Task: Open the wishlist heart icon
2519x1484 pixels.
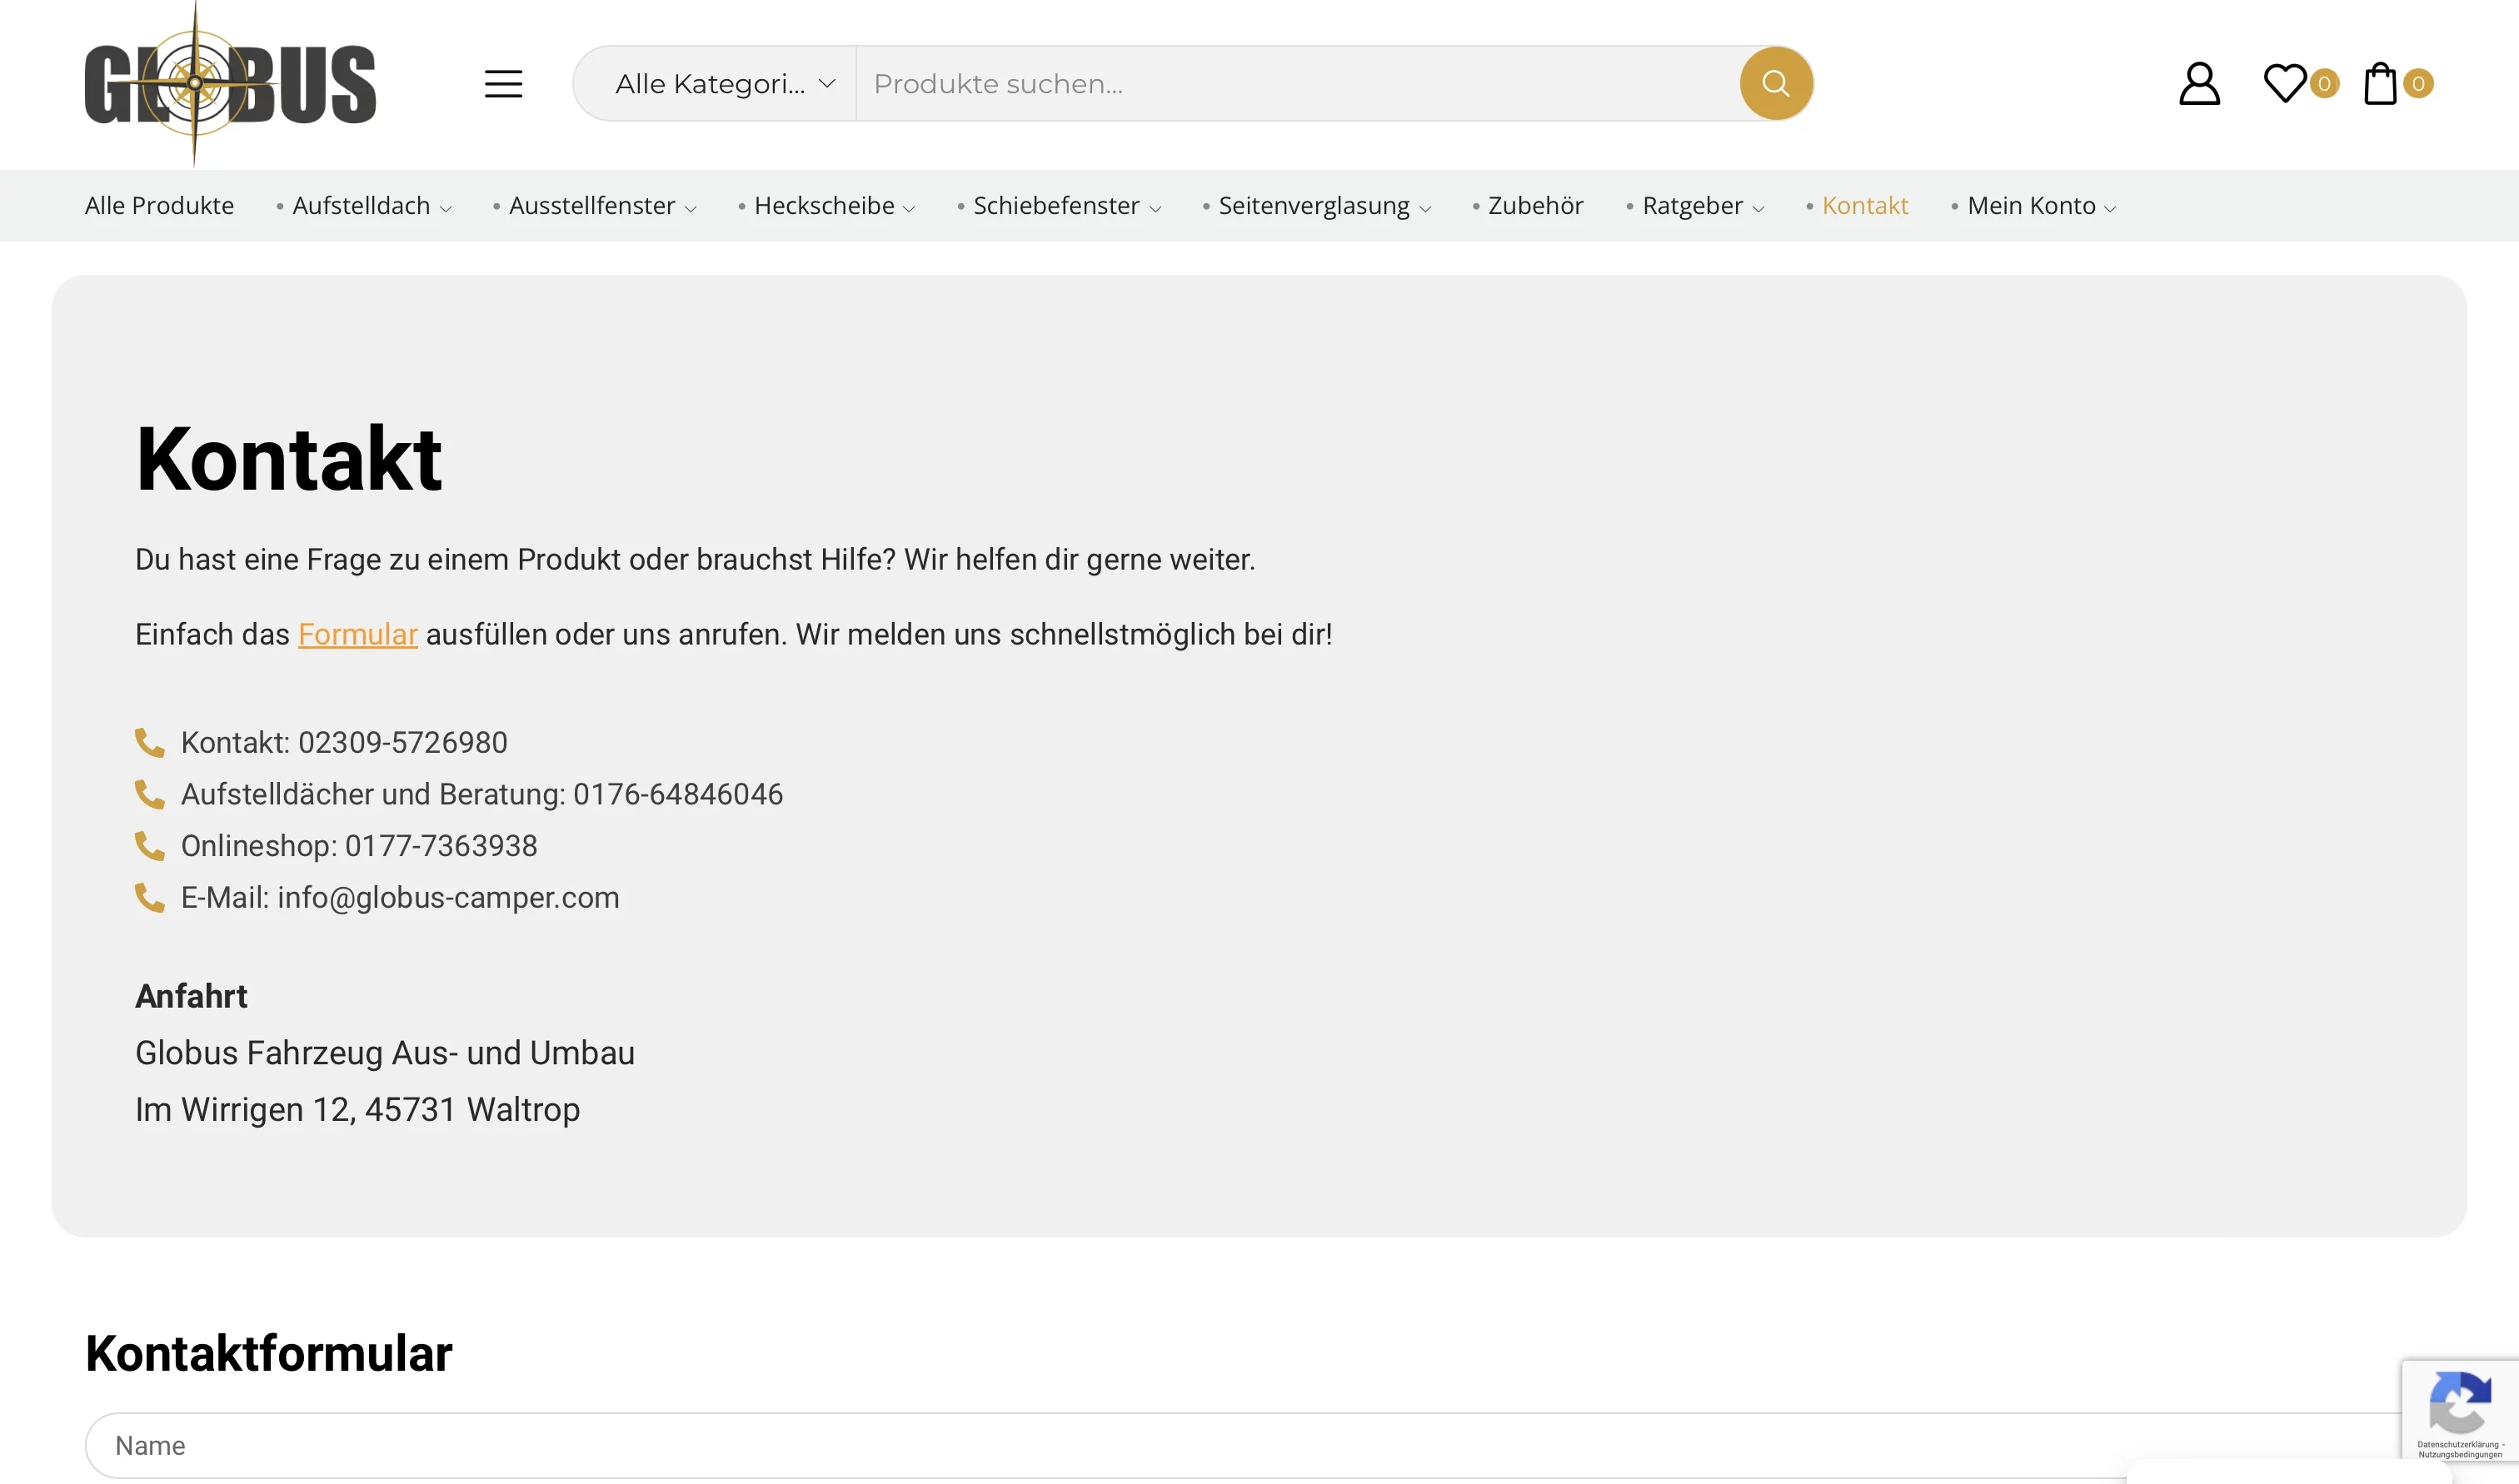Action: coord(2284,83)
